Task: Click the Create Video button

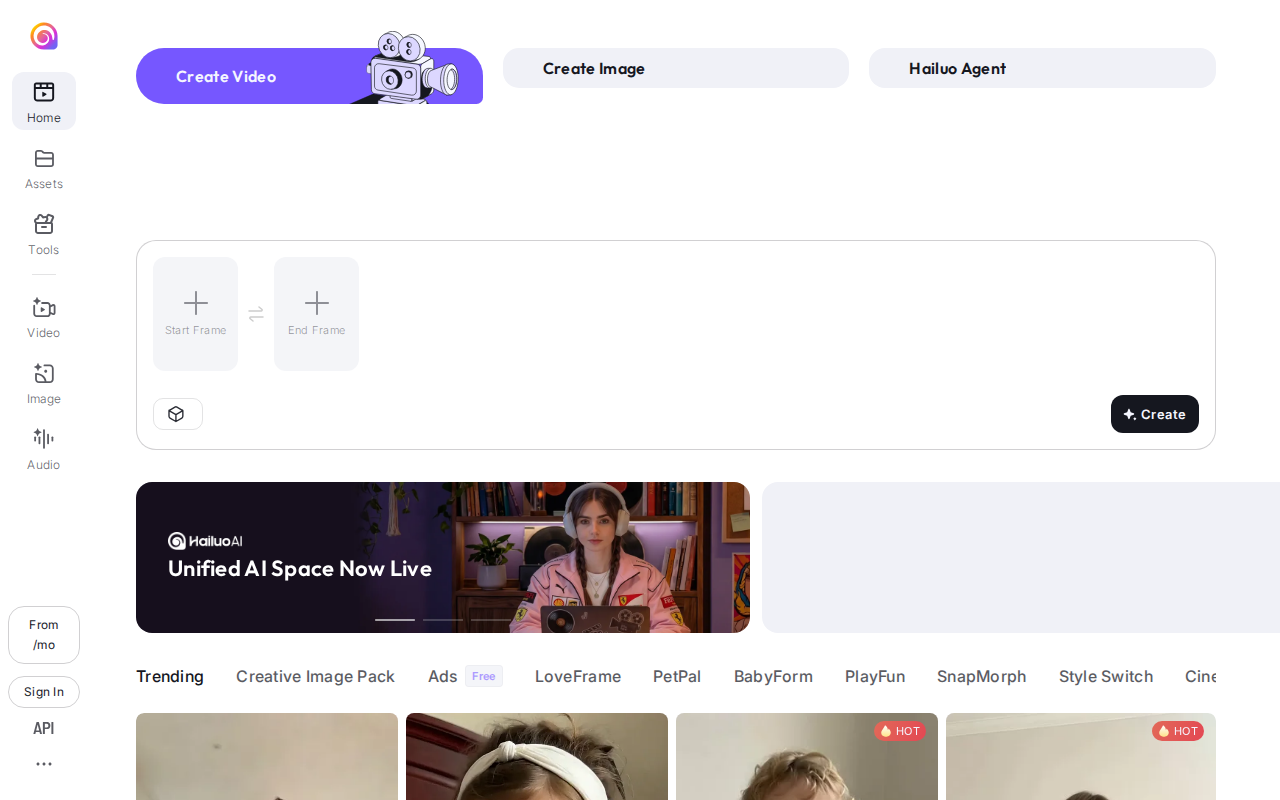Action: (309, 76)
